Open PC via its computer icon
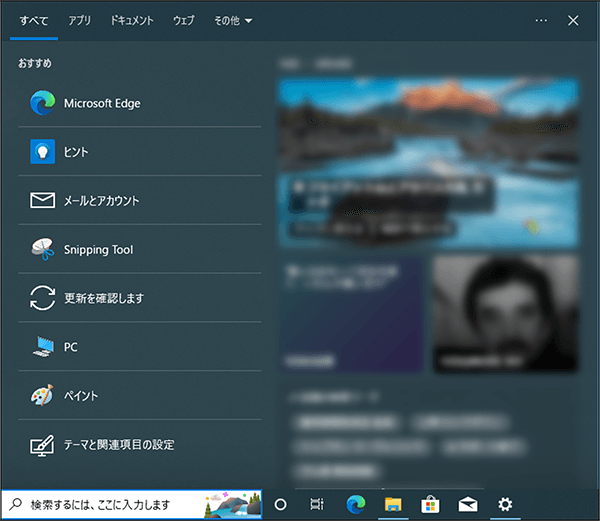Image resolution: width=600 pixels, height=521 pixels. pyautogui.click(x=42, y=347)
